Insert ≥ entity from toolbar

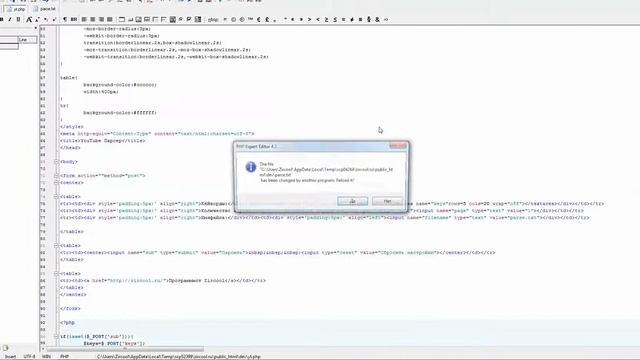[327, 19]
